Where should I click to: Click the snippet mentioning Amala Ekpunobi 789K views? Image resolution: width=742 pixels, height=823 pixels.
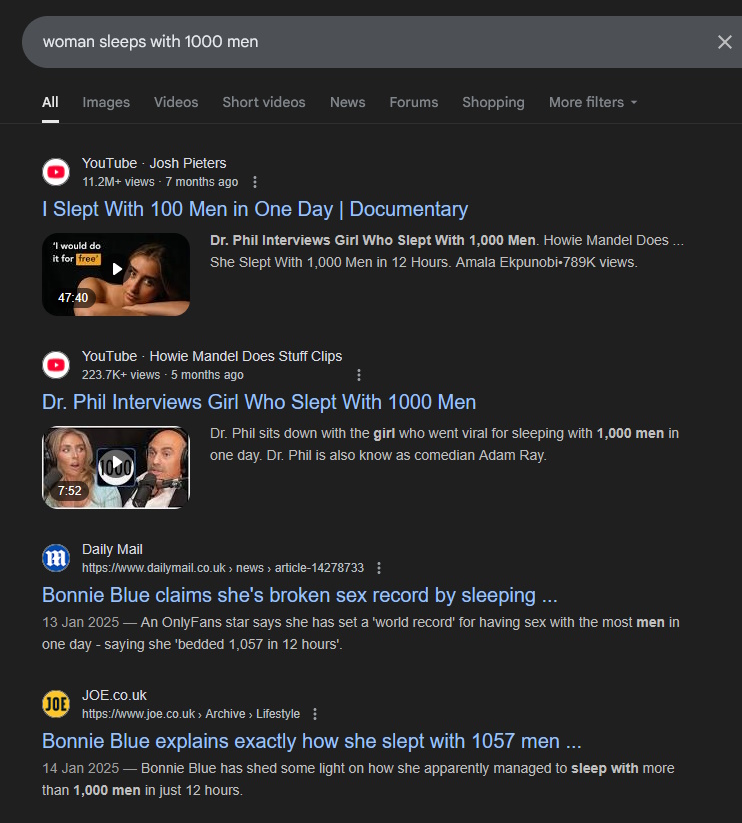pyautogui.click(x=447, y=251)
